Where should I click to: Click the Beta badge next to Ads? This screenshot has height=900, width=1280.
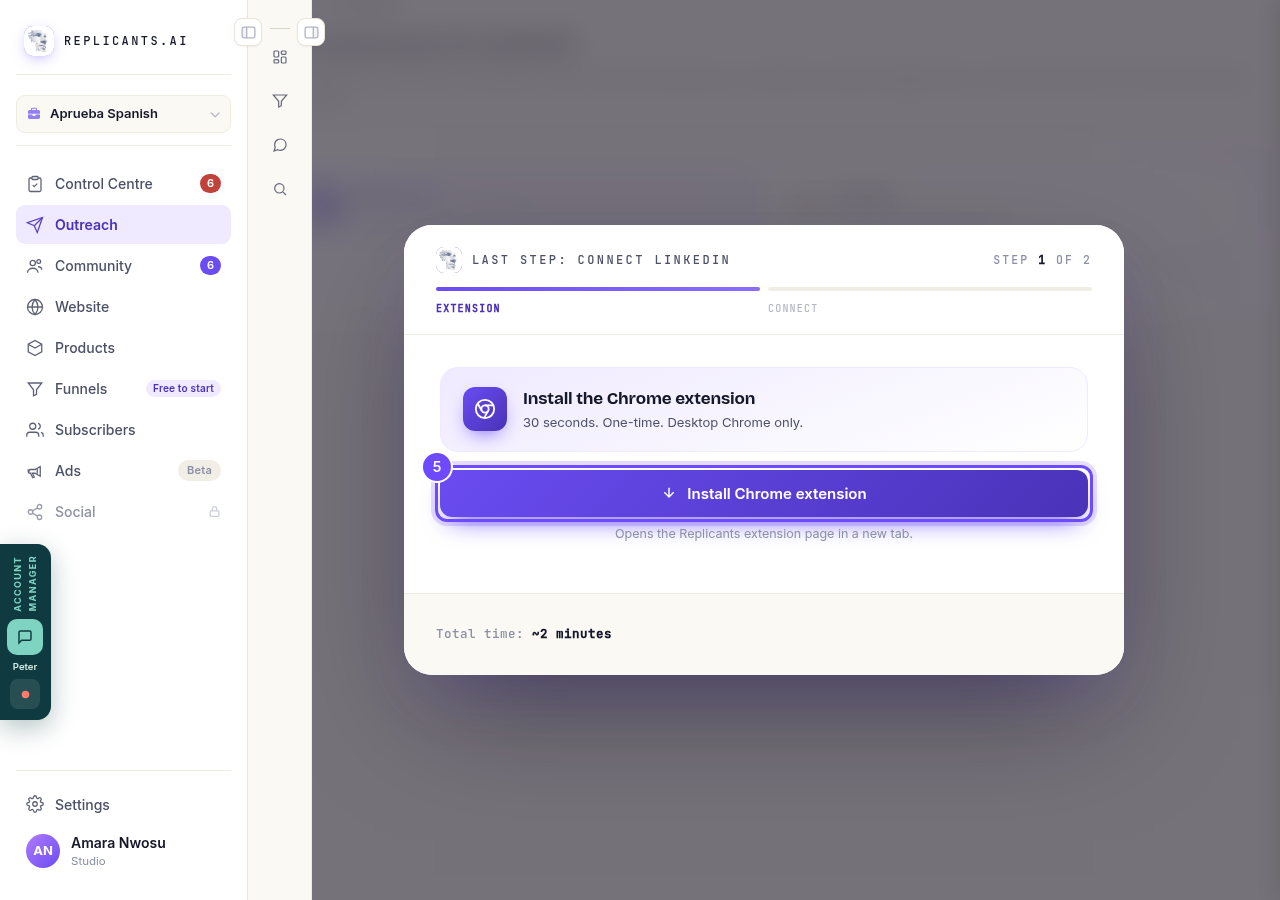tap(199, 470)
